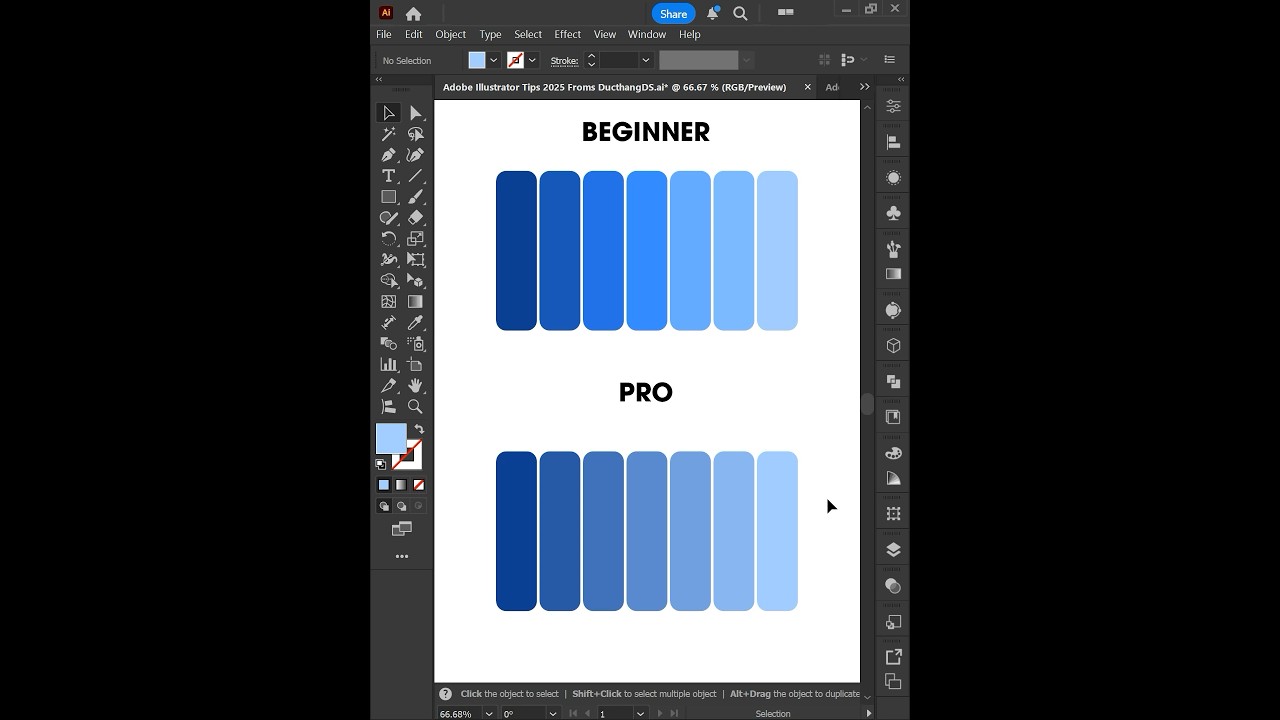Pick the Eyedropper tool
Image resolution: width=1280 pixels, height=720 pixels.
tap(415, 323)
